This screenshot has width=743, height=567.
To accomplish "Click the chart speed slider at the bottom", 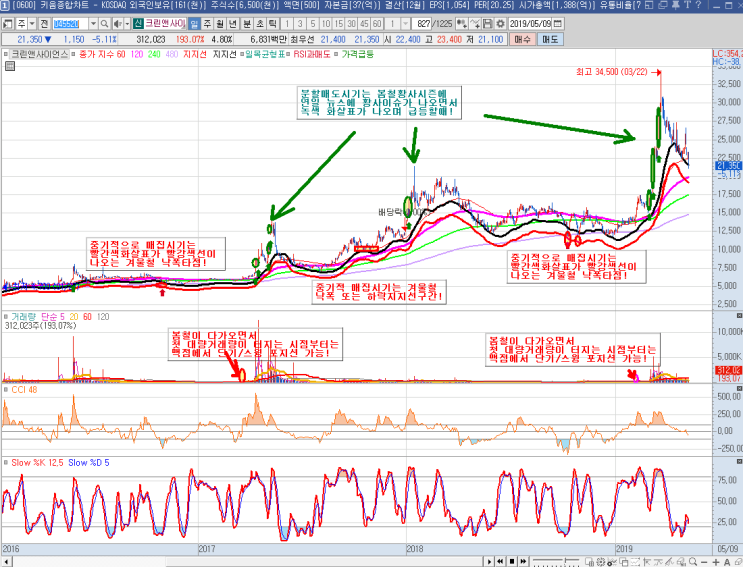I will tap(556, 562).
